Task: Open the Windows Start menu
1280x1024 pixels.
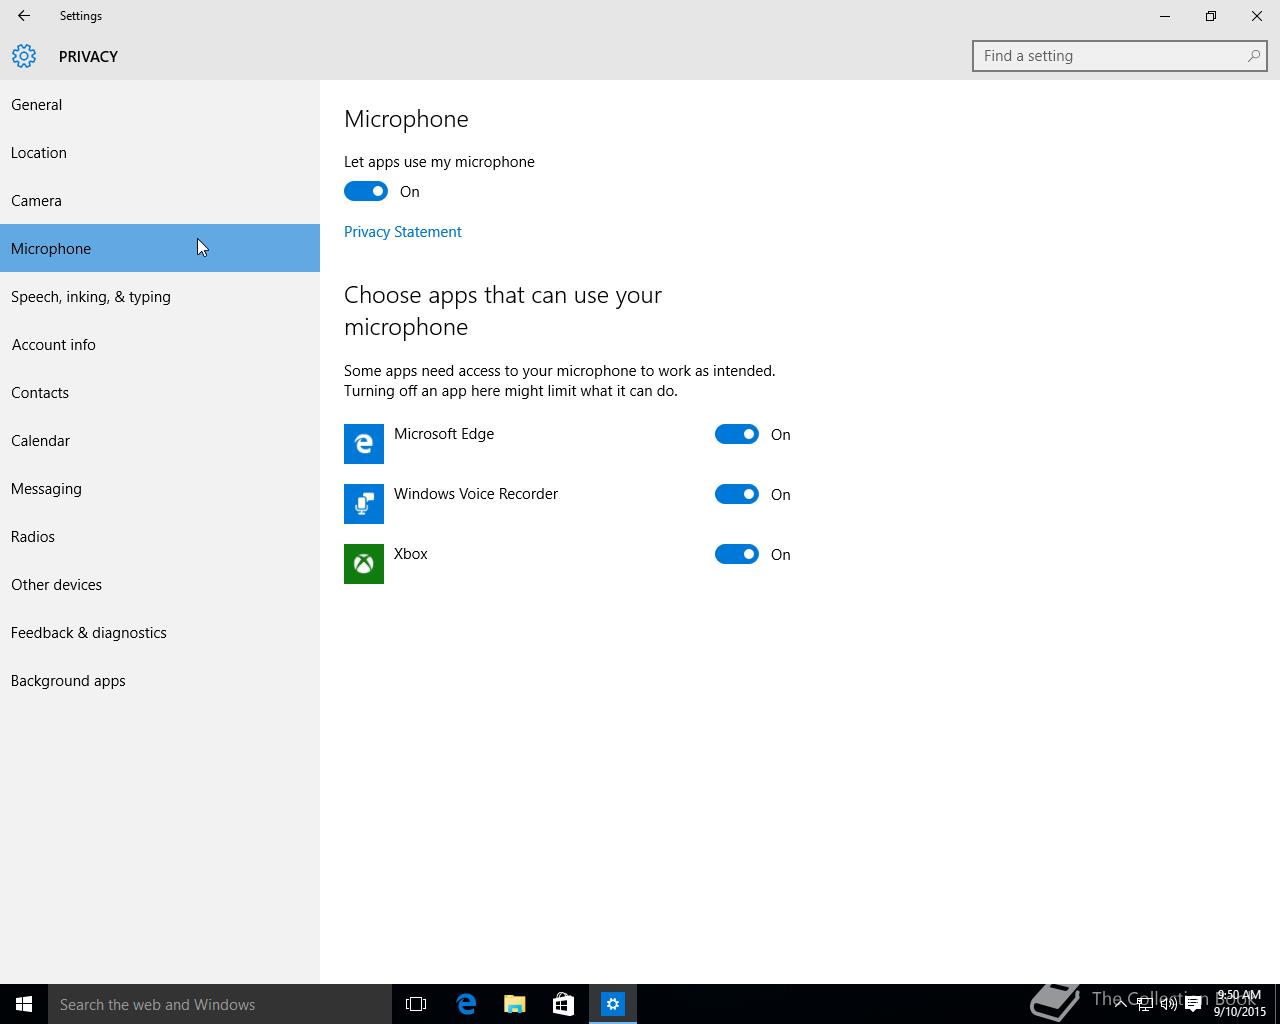Action: 24,1004
